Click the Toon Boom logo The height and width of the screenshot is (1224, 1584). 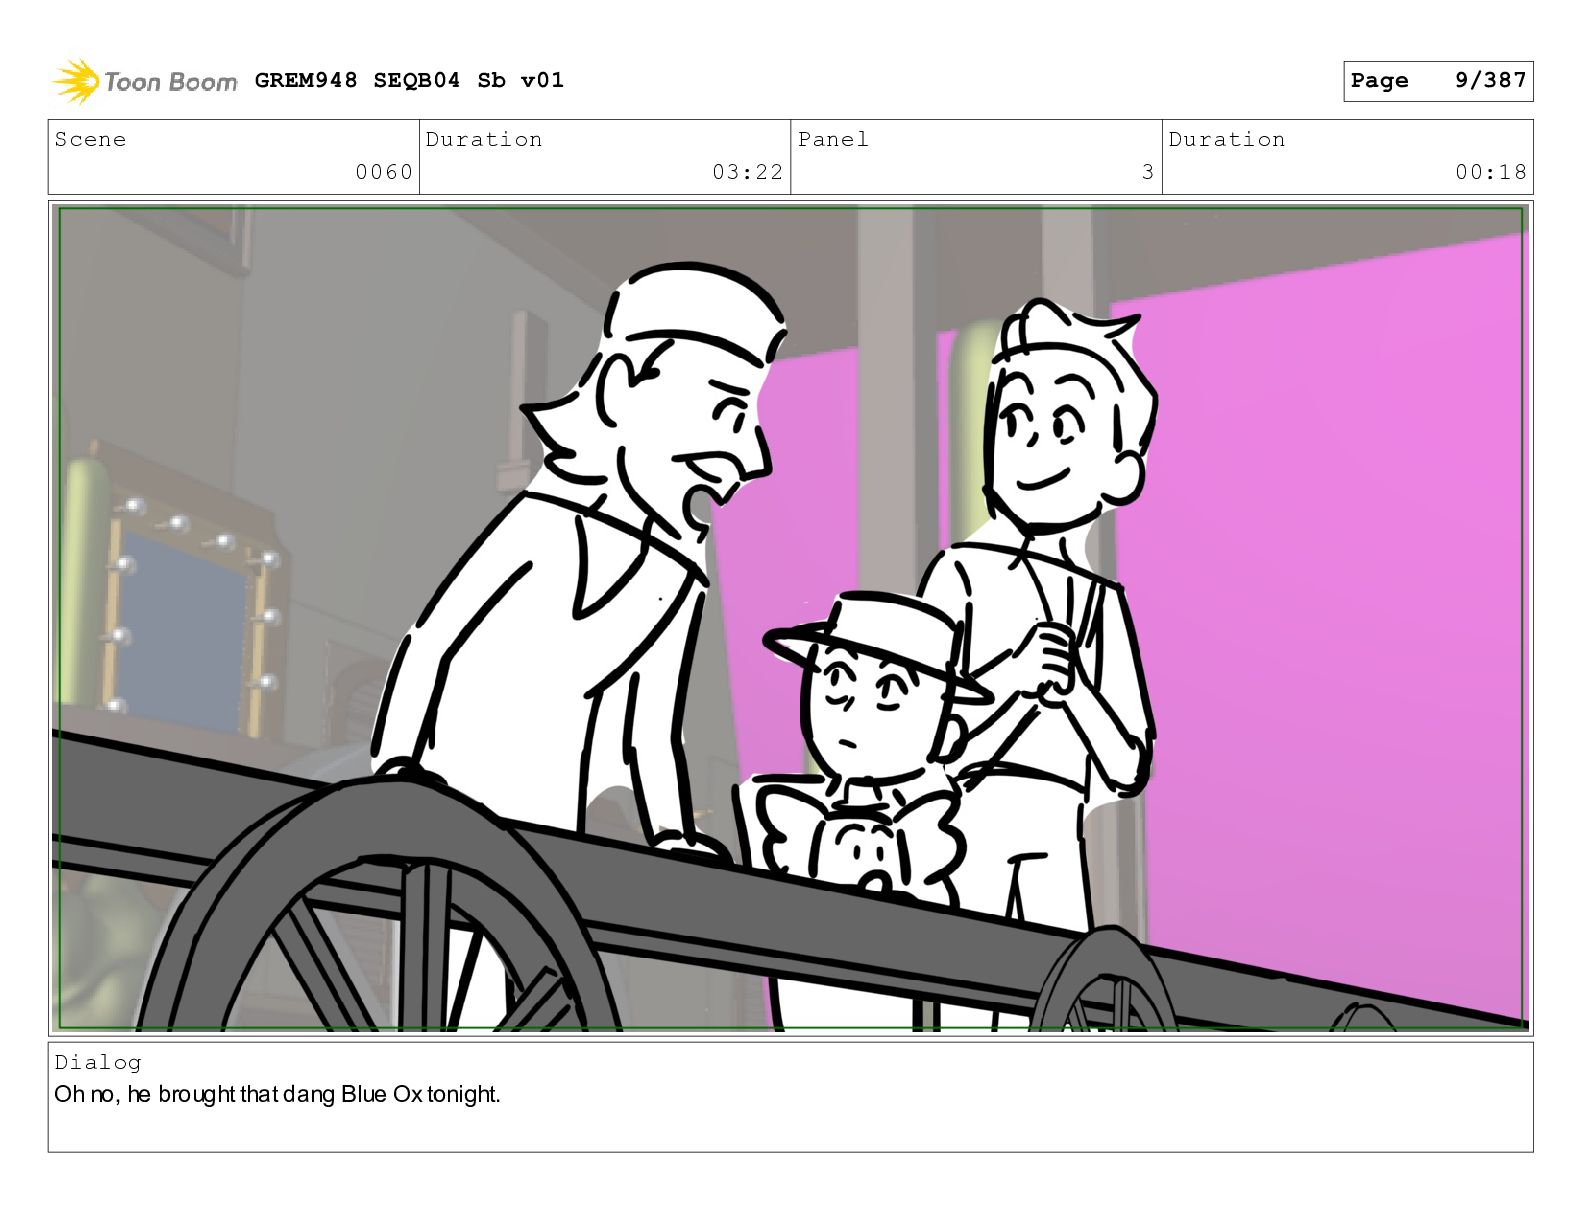point(145,81)
